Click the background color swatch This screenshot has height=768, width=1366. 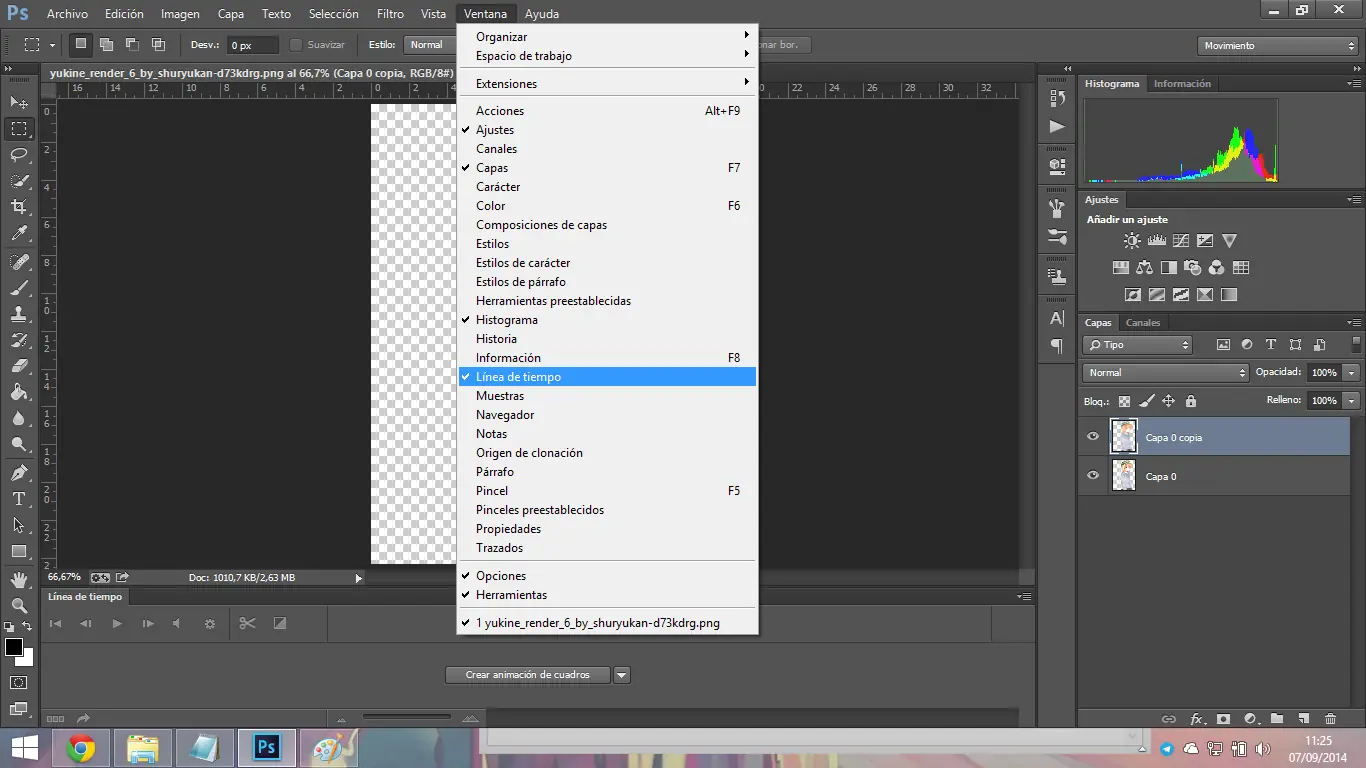(x=26, y=658)
